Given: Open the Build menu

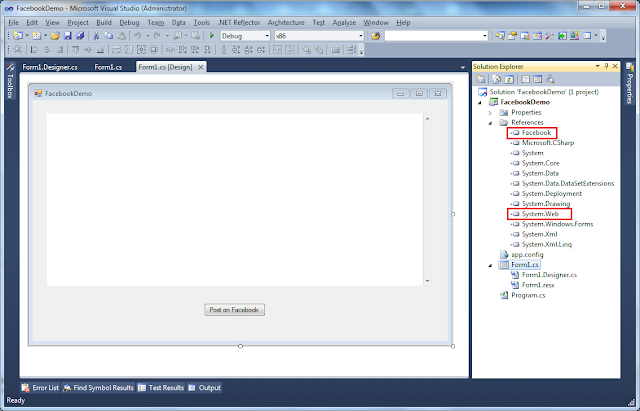Looking at the screenshot, I should (x=104, y=22).
